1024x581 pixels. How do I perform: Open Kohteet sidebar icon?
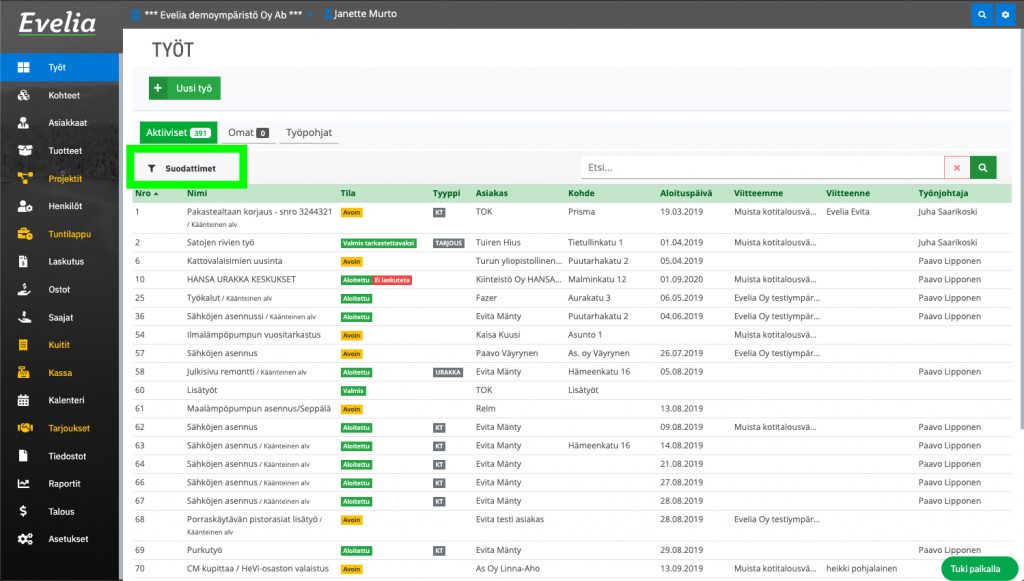pos(24,95)
